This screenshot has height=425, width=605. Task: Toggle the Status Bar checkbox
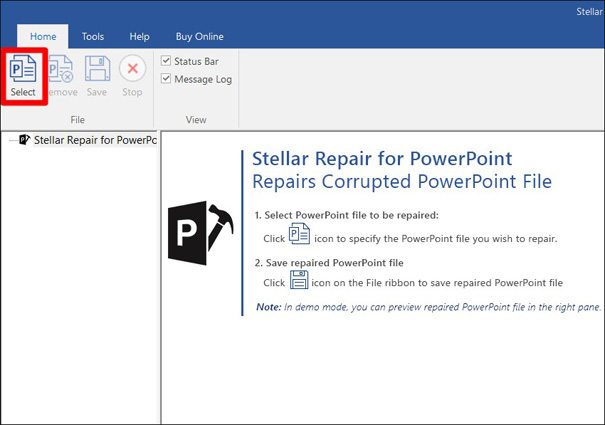coord(166,61)
